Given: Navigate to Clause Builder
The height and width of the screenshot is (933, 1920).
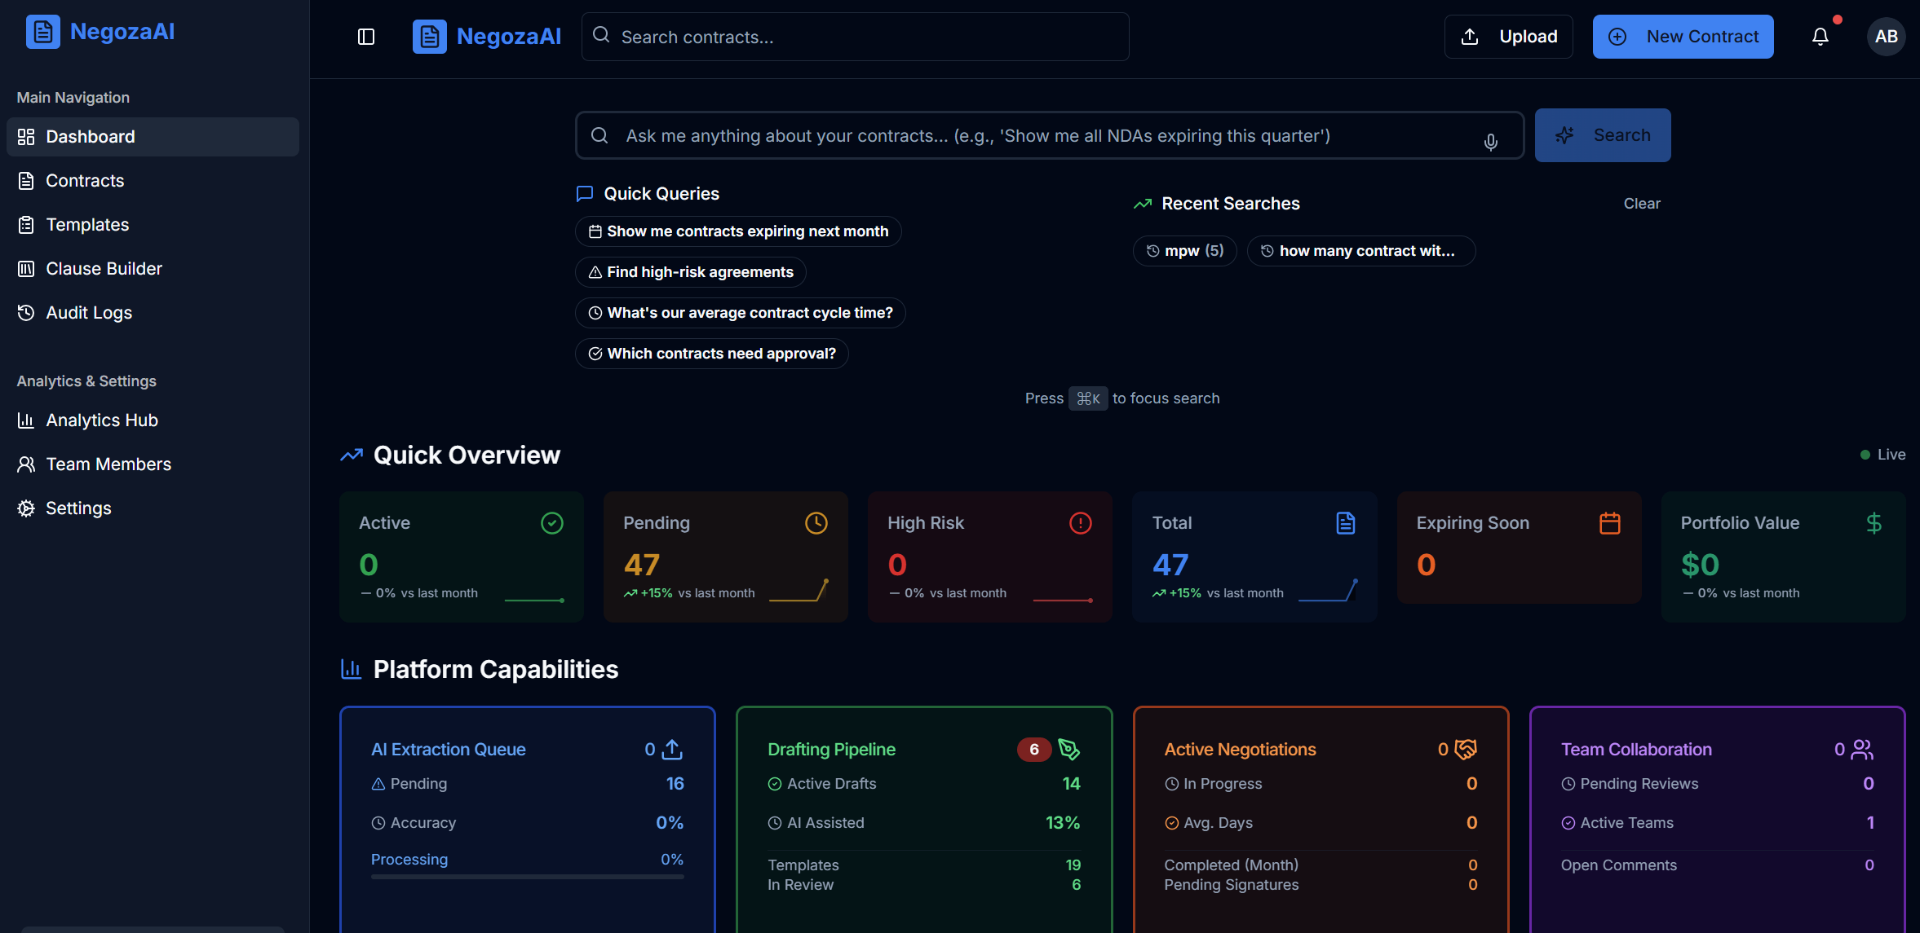Looking at the screenshot, I should click(153, 269).
